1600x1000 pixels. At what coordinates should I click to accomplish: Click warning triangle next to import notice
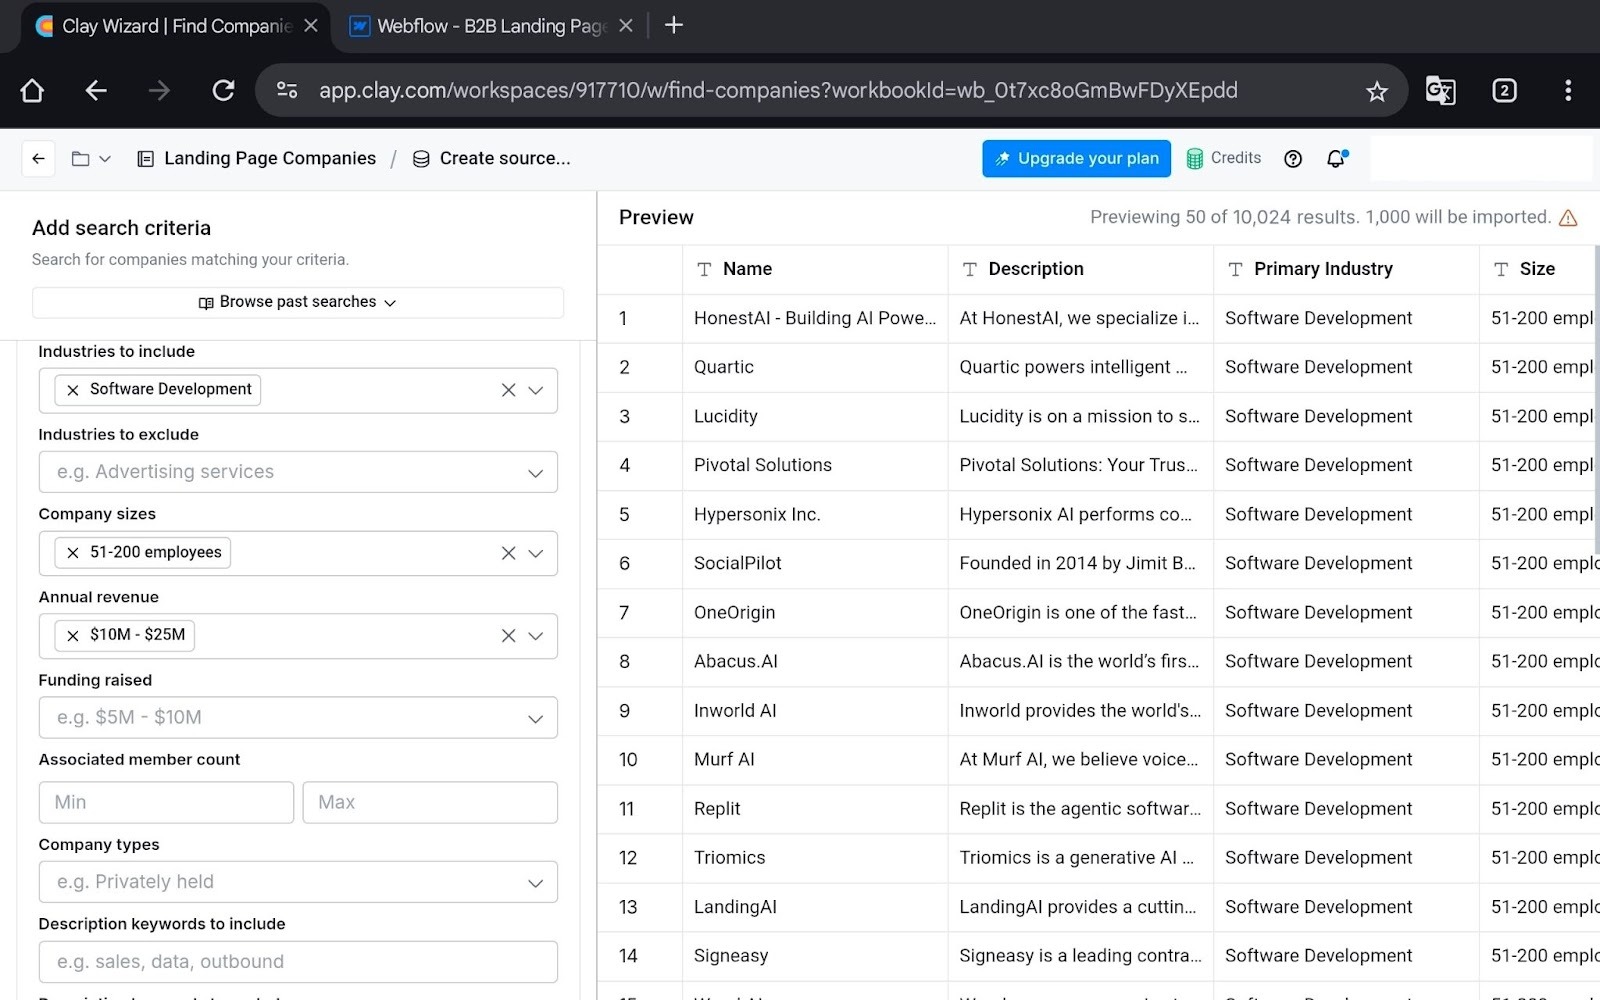[x=1568, y=218]
